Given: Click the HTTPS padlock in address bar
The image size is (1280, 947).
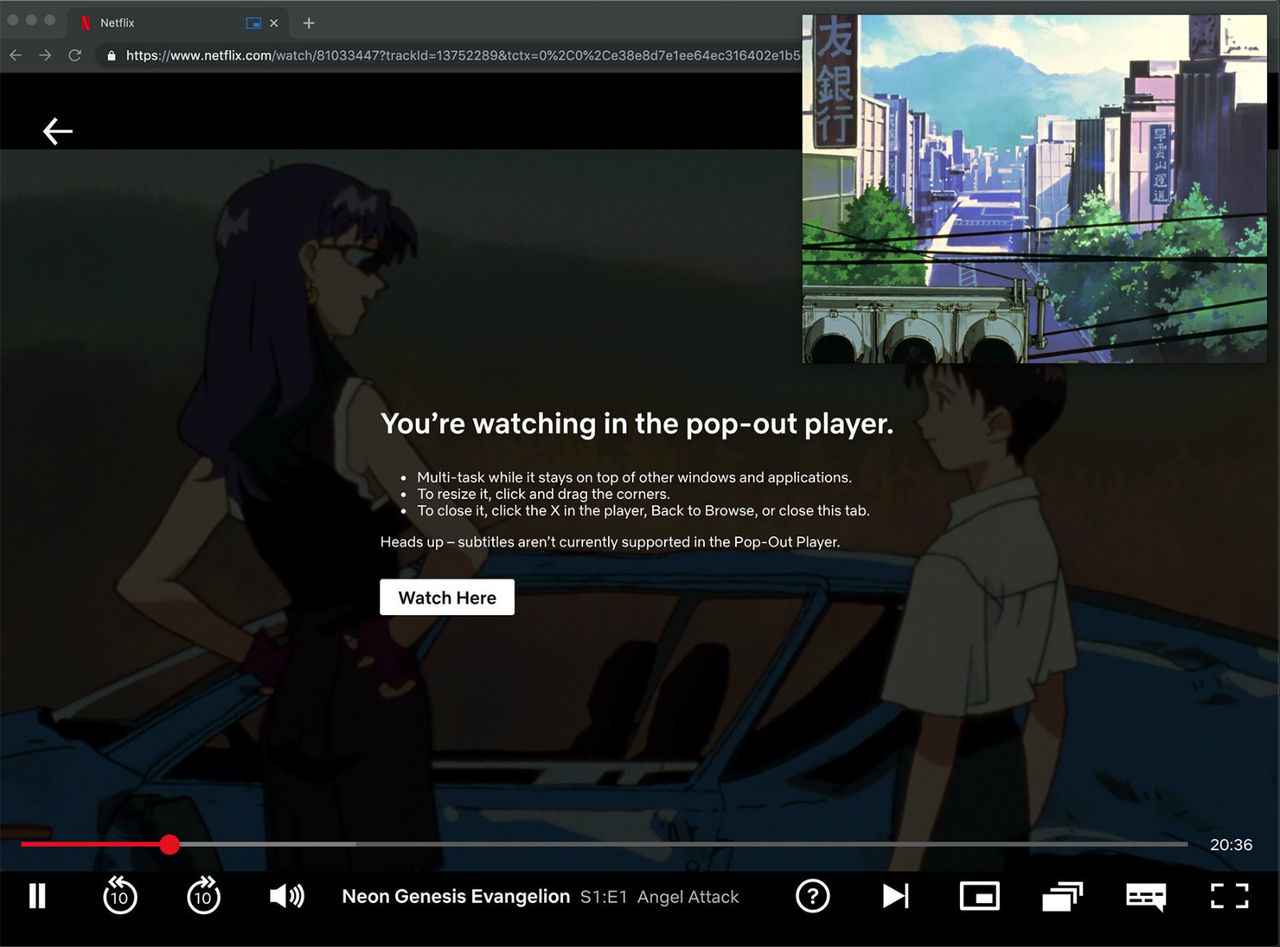Looking at the screenshot, I should coord(110,55).
